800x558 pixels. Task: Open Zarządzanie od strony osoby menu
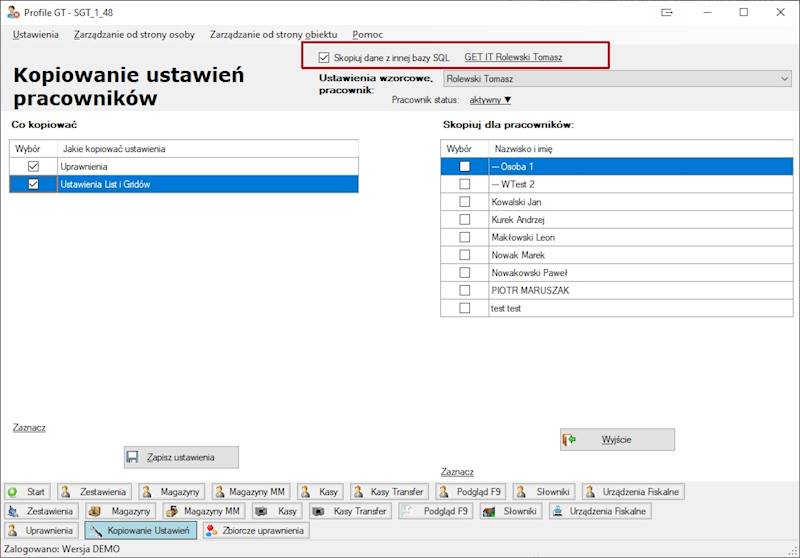pyautogui.click(x=134, y=35)
